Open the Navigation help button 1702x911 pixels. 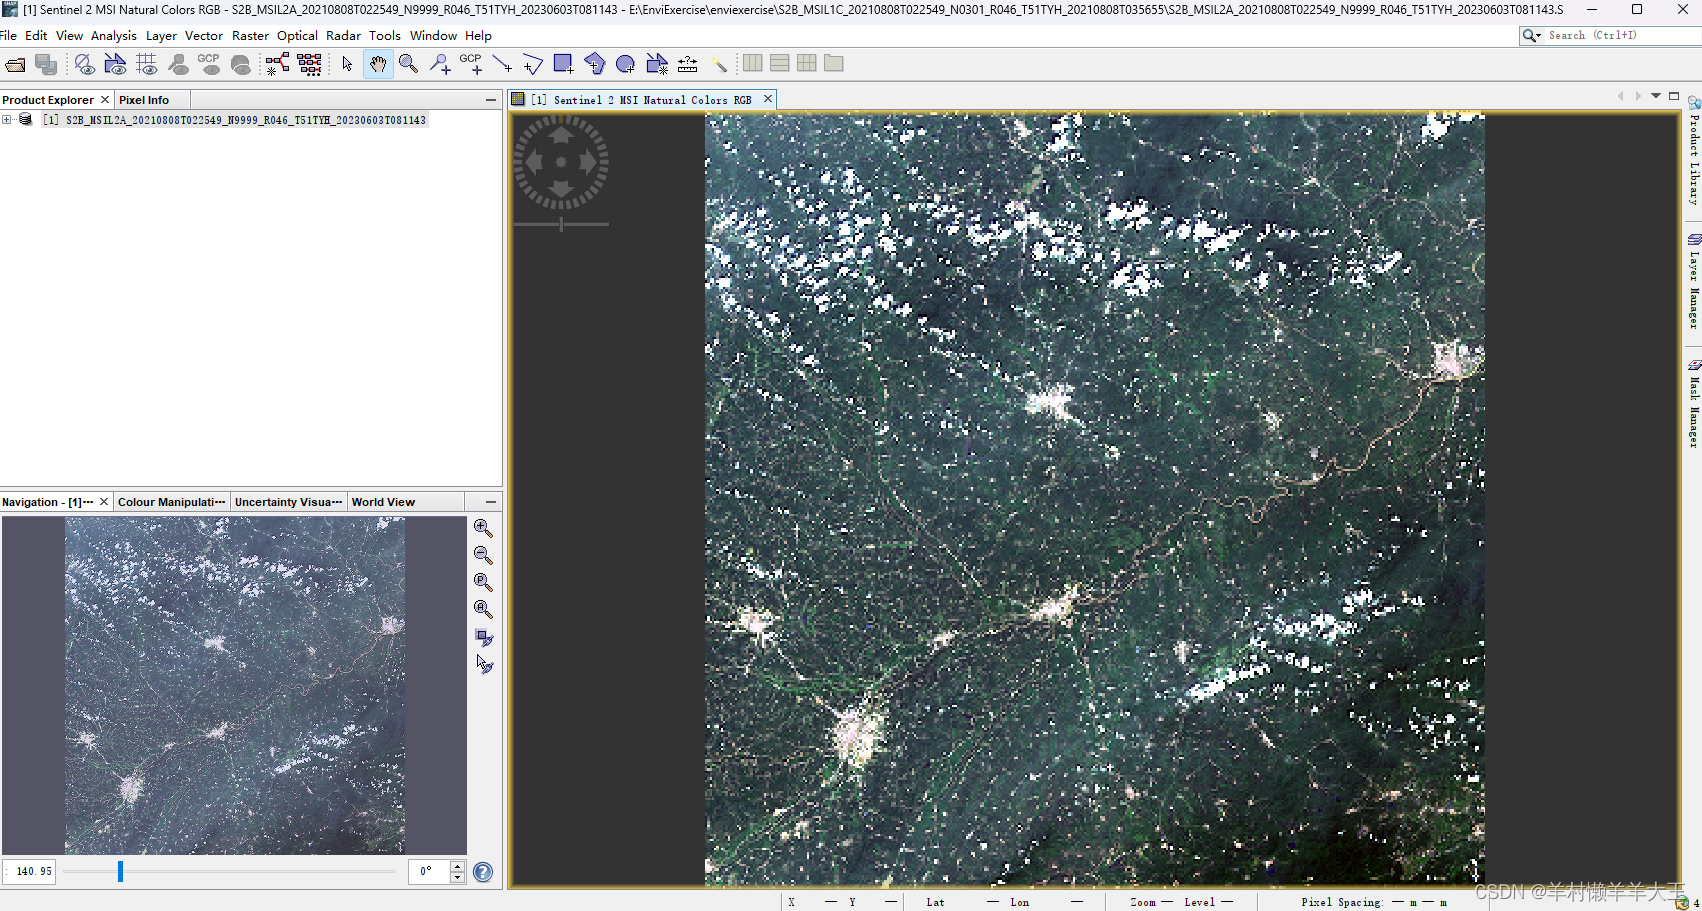483,872
